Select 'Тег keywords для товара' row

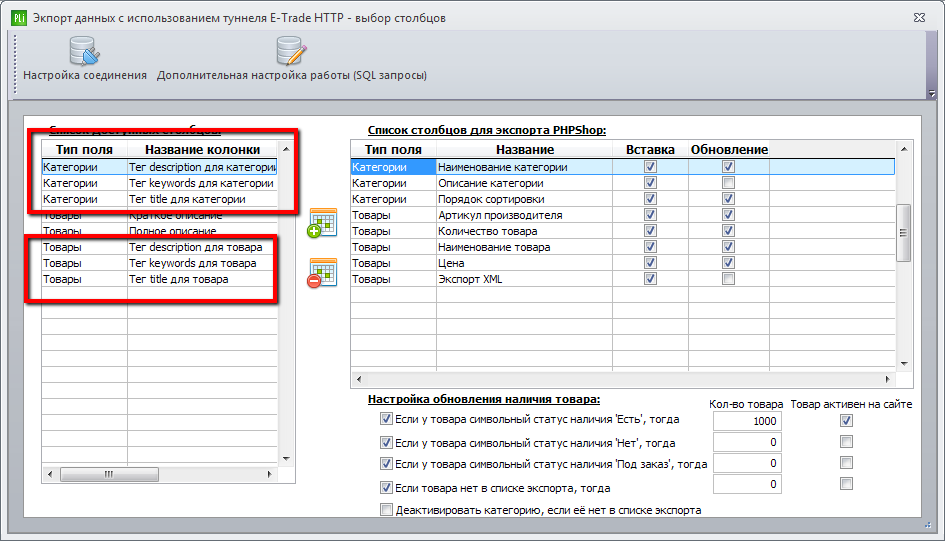[159, 263]
